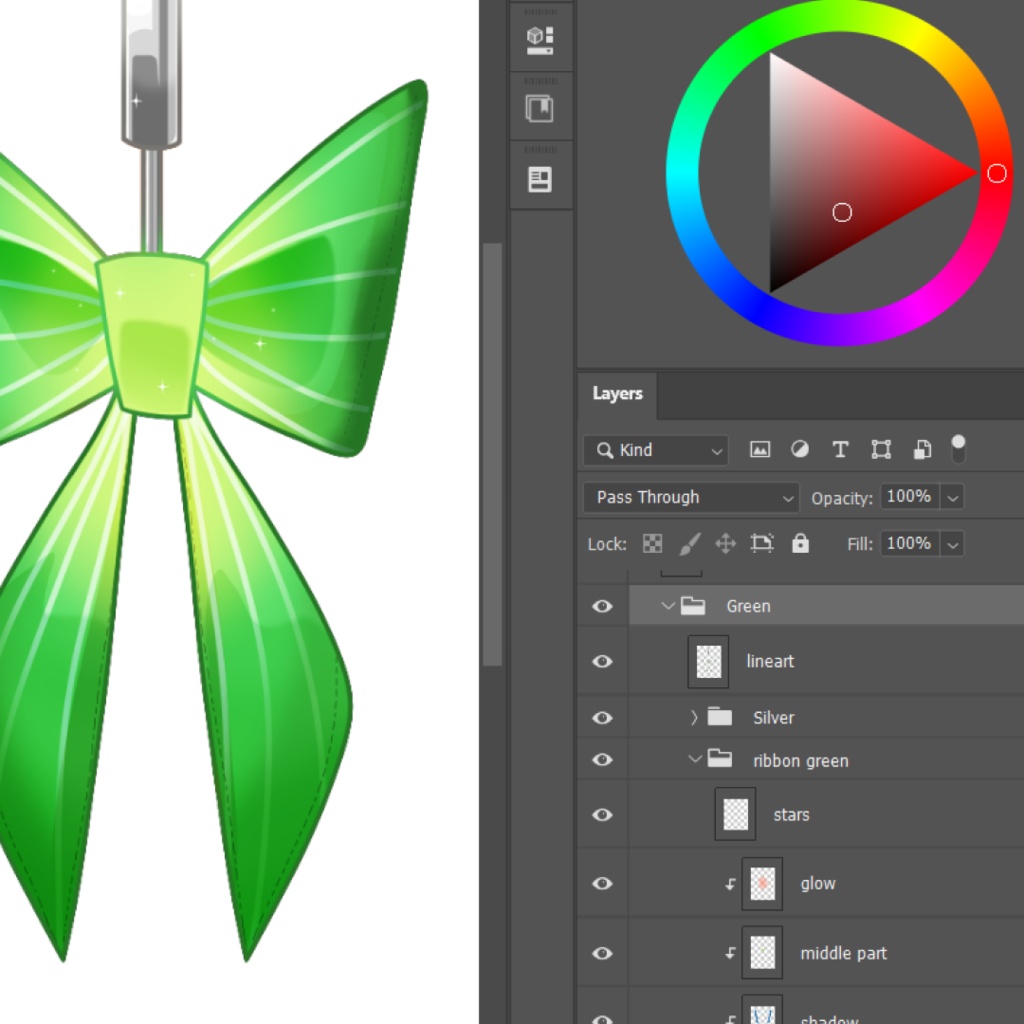Click the canvas vertical scrollbar
Screen dimensions: 1024x1024
tap(492, 455)
